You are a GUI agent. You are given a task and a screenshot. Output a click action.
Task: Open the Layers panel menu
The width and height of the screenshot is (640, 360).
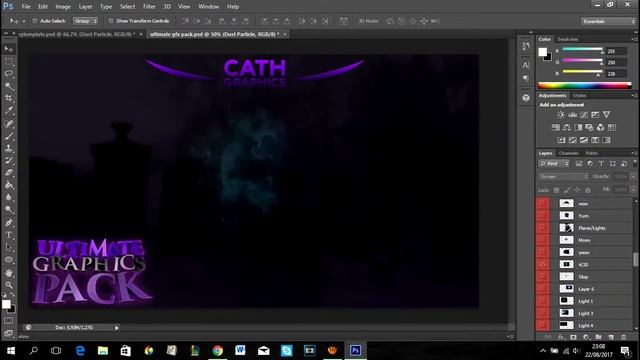[634, 153]
